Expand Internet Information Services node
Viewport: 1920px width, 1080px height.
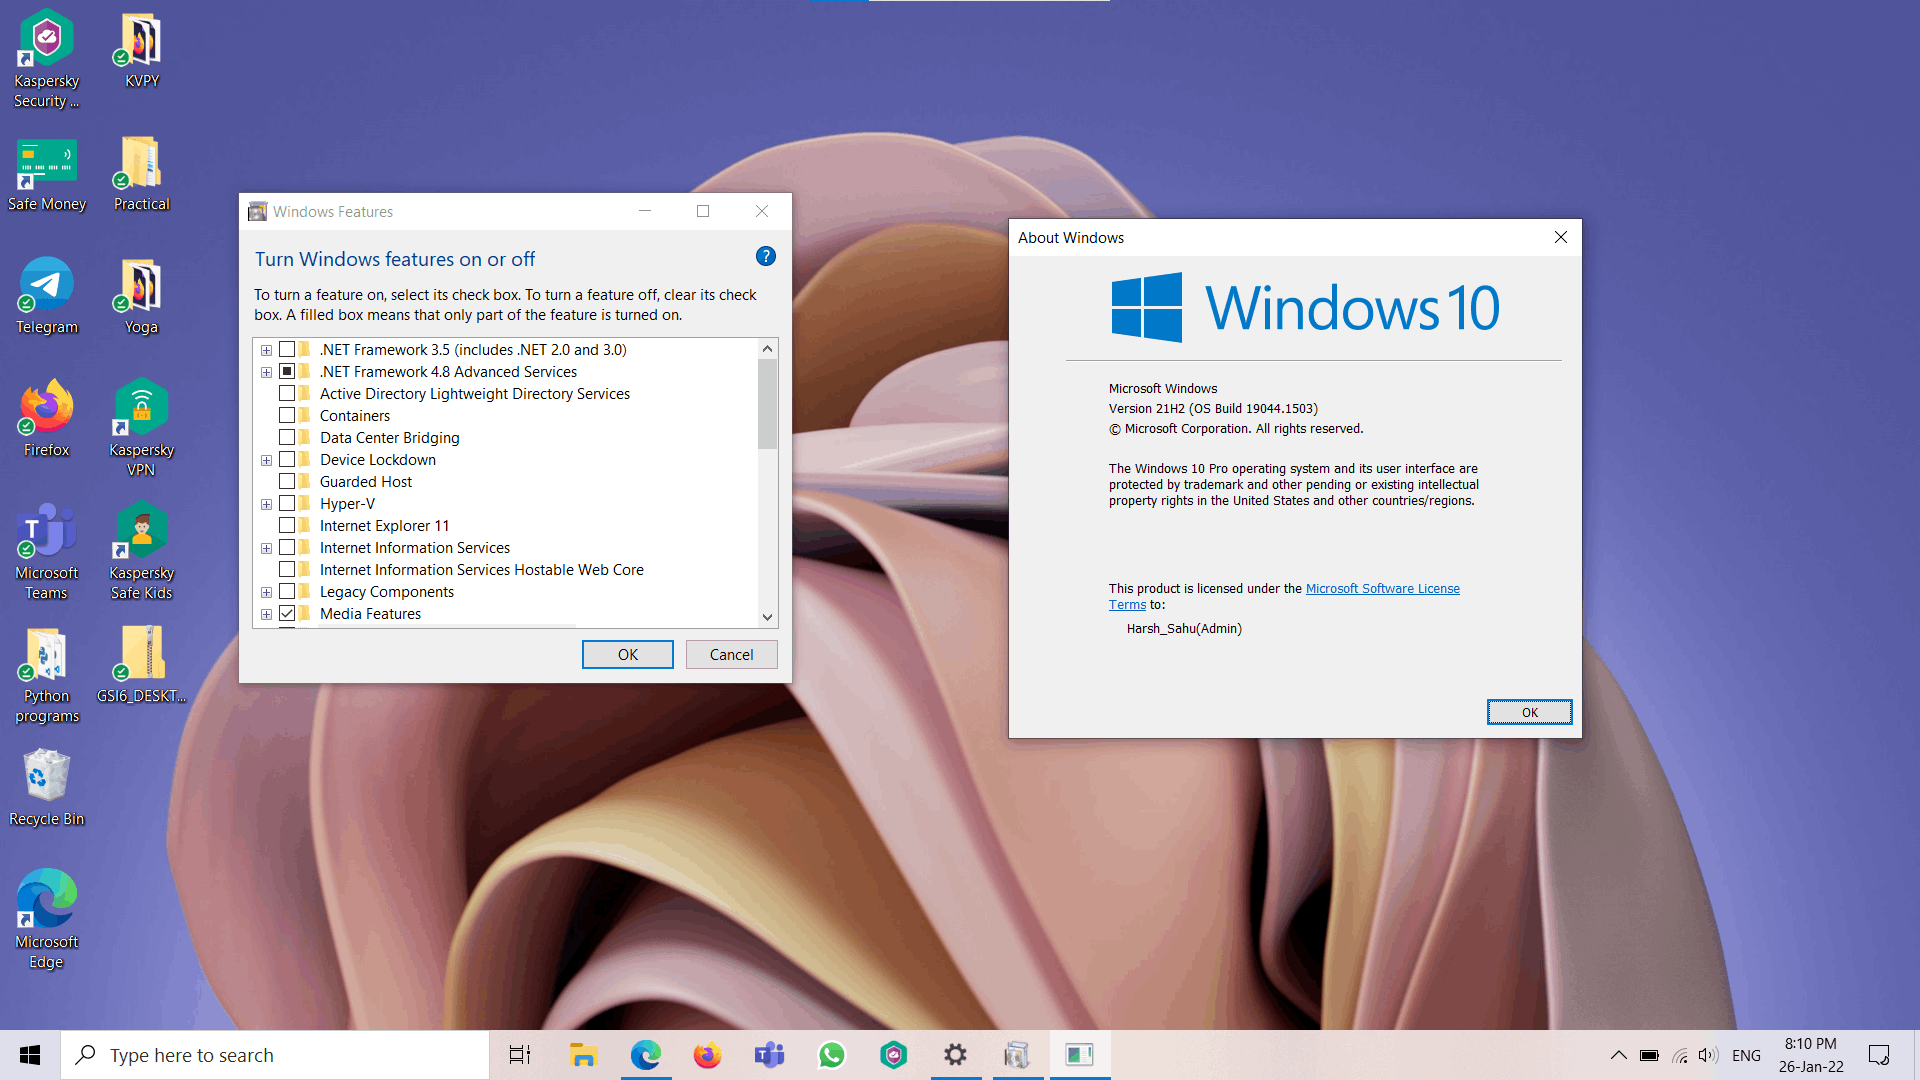point(266,548)
